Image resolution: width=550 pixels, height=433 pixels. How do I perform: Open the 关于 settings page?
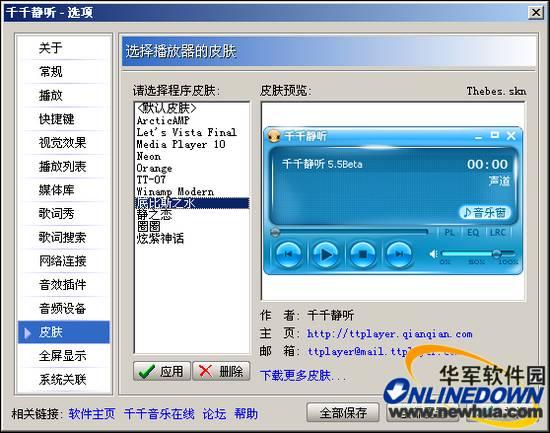coord(63,48)
